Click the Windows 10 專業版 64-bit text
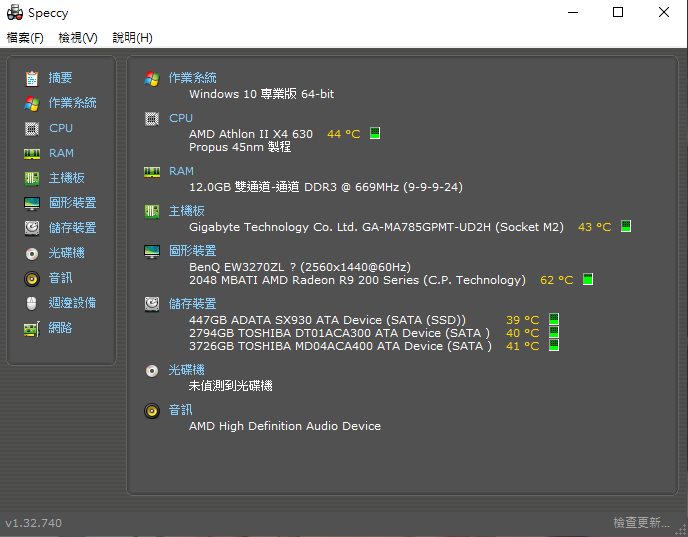This screenshot has width=688, height=537. tap(262, 94)
